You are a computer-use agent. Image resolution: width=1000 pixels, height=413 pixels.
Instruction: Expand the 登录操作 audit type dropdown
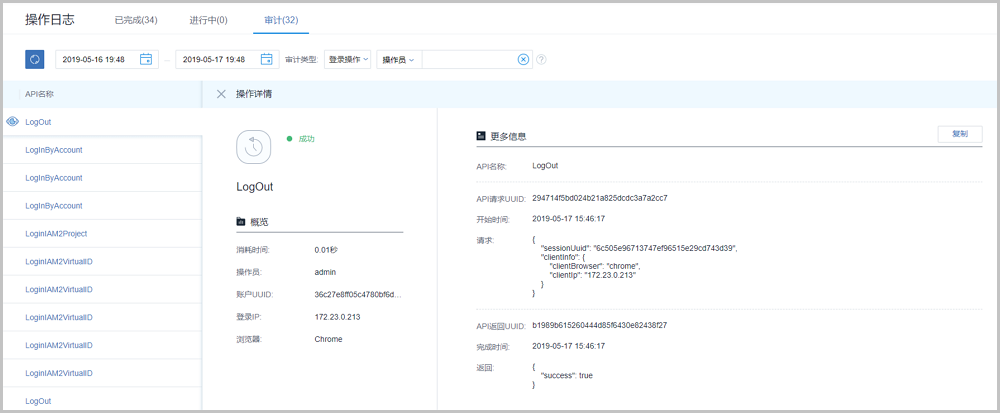[349, 60]
